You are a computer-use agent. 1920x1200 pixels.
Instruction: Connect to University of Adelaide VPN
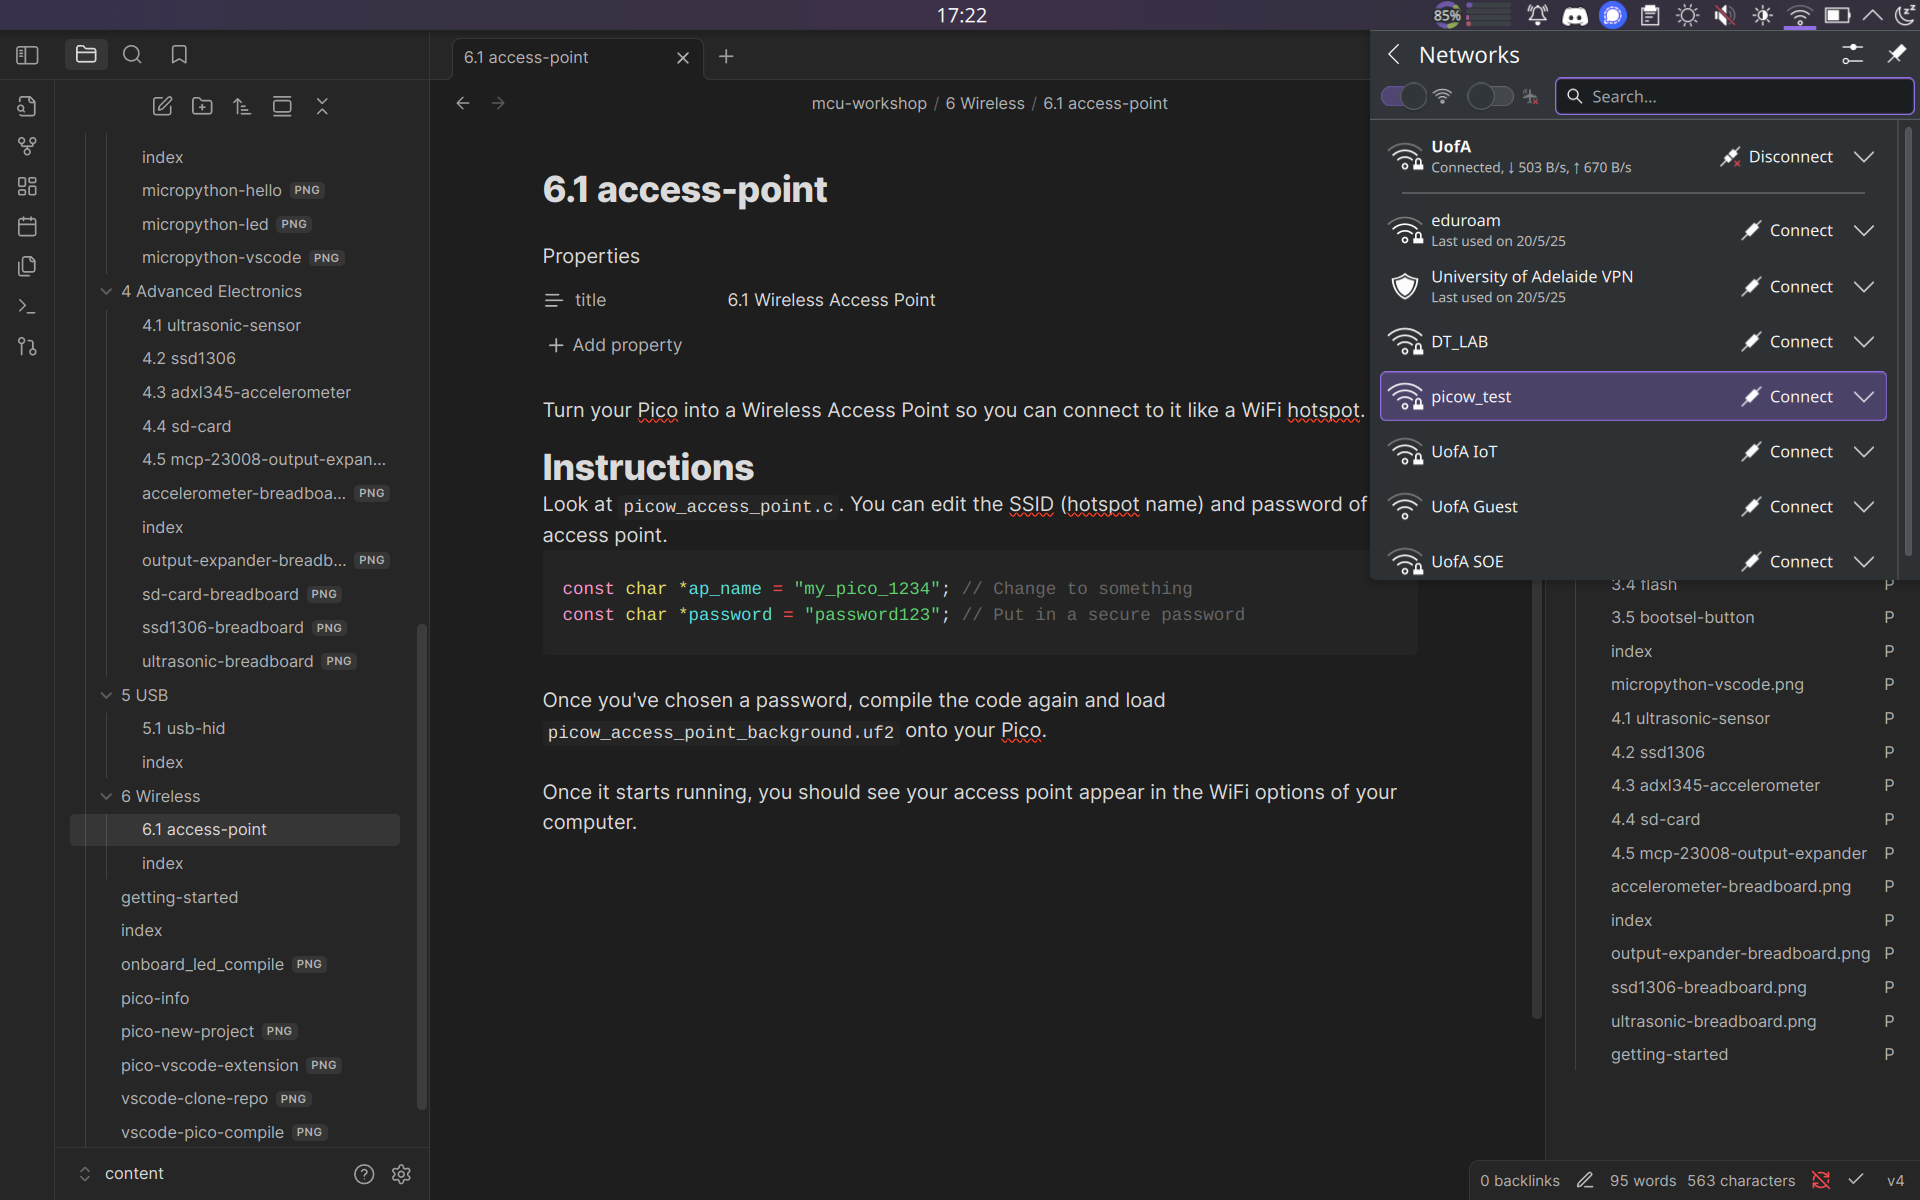[1786, 287]
